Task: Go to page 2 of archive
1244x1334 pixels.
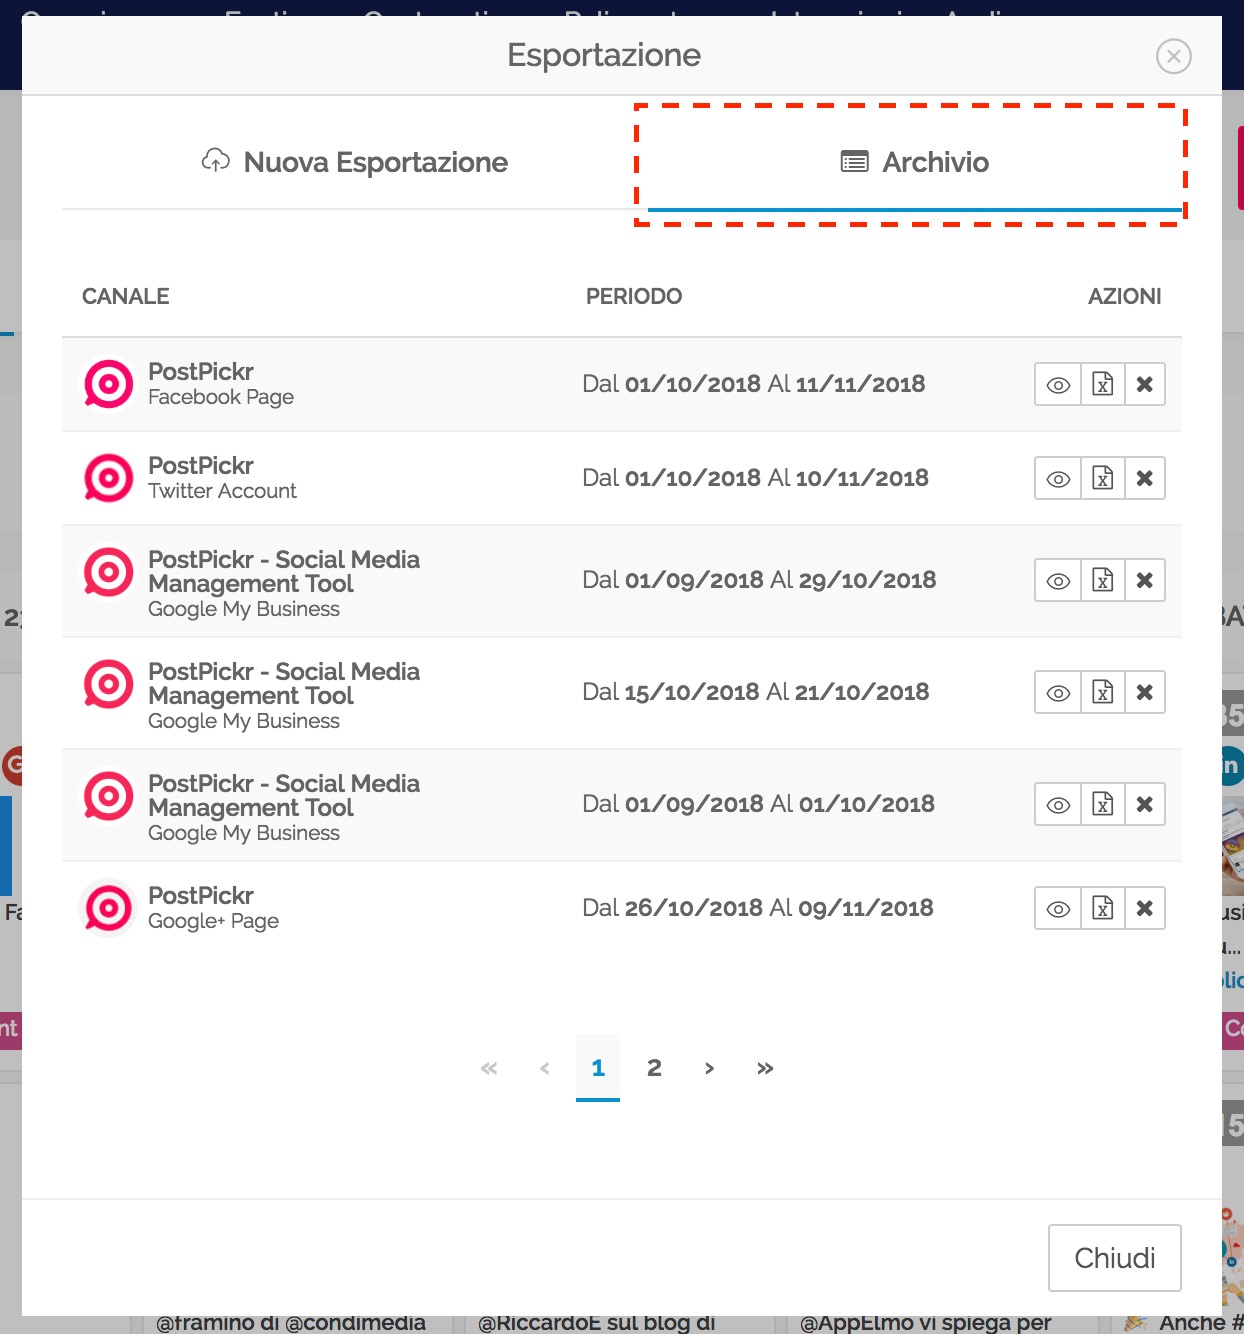Action: tap(654, 1068)
